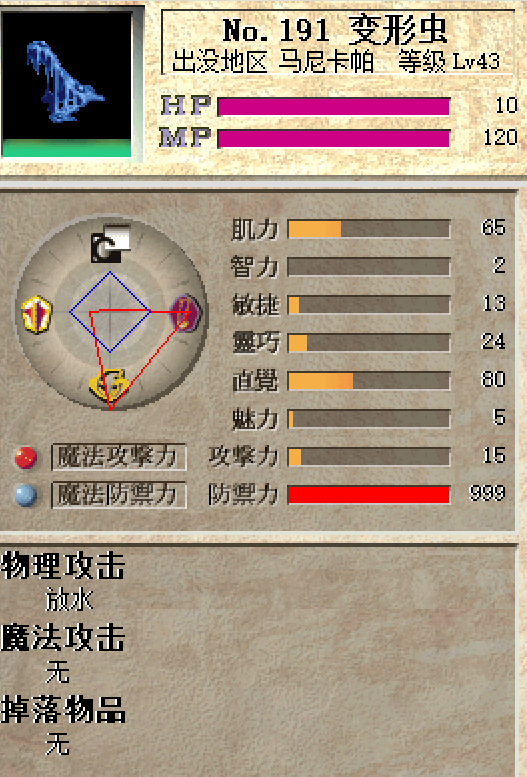This screenshot has width=527, height=777.
Task: Click the blue monster portrait thumbnail
Action: tap(66, 83)
